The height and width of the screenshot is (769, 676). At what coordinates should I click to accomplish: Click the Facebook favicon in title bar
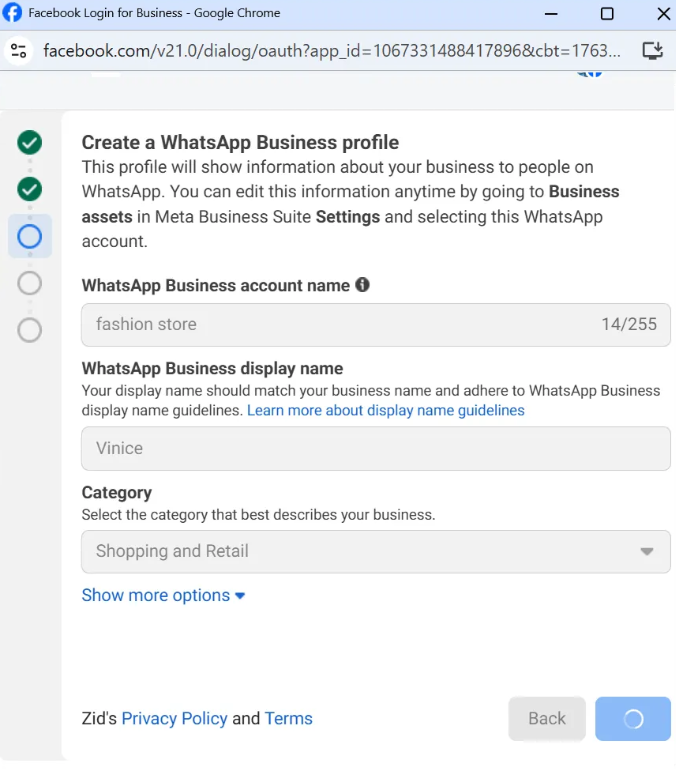coord(13,14)
